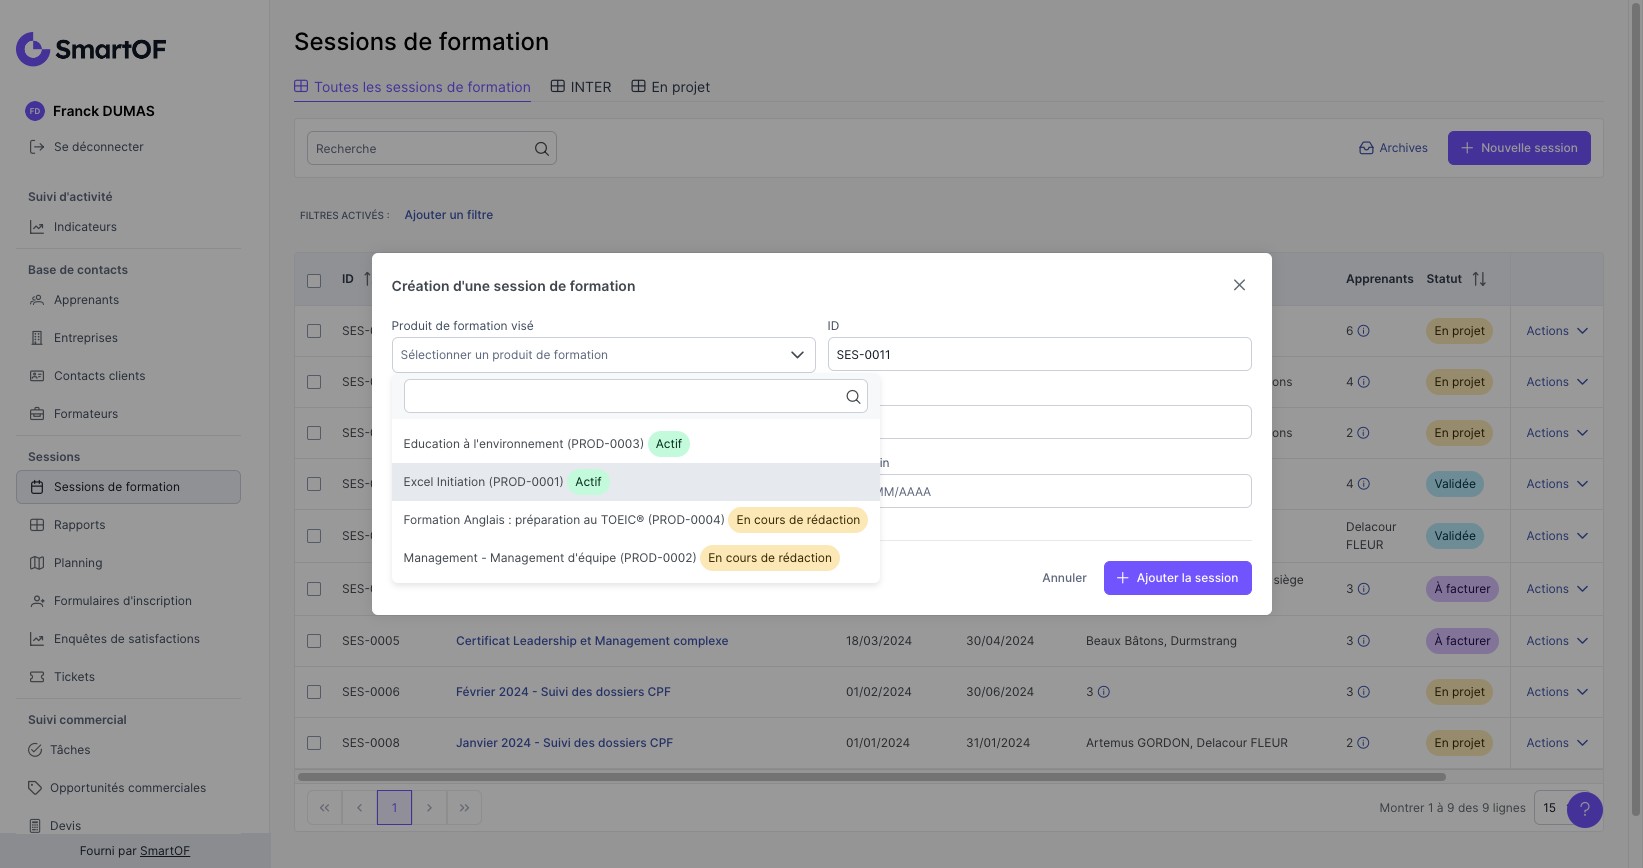Expand Actions menu for SES-0006 row
Screen dimensions: 1643x868
(x=1556, y=692)
